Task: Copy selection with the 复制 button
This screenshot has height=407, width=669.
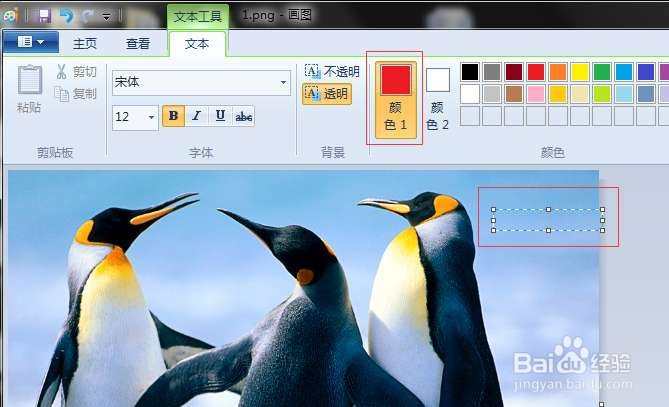Action: tap(76, 93)
